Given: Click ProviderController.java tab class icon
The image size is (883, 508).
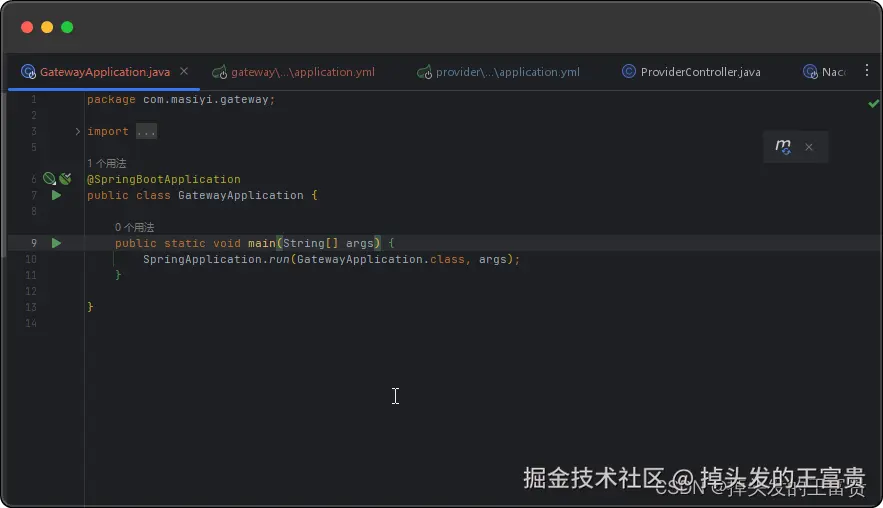Looking at the screenshot, I should coord(628,72).
